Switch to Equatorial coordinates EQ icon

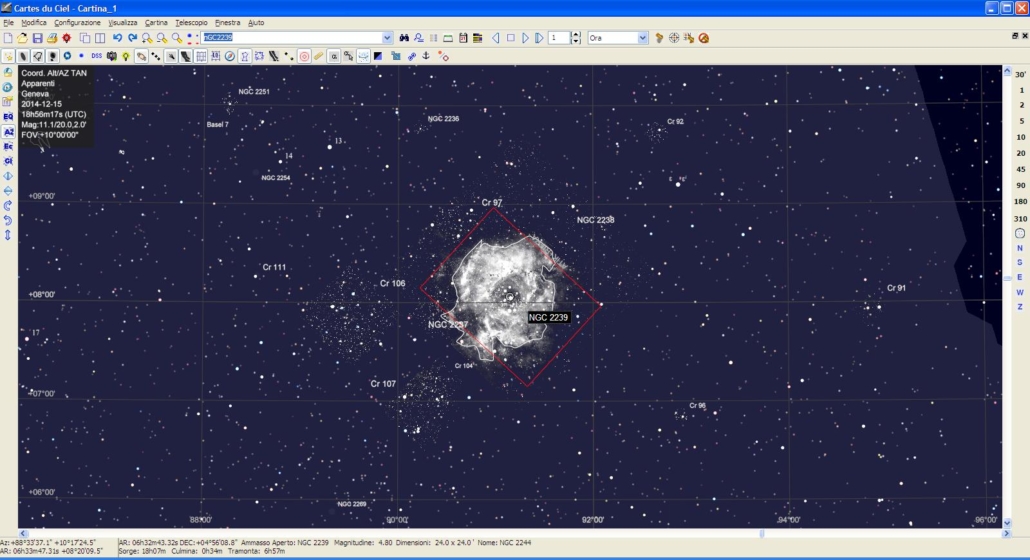(x=8, y=117)
